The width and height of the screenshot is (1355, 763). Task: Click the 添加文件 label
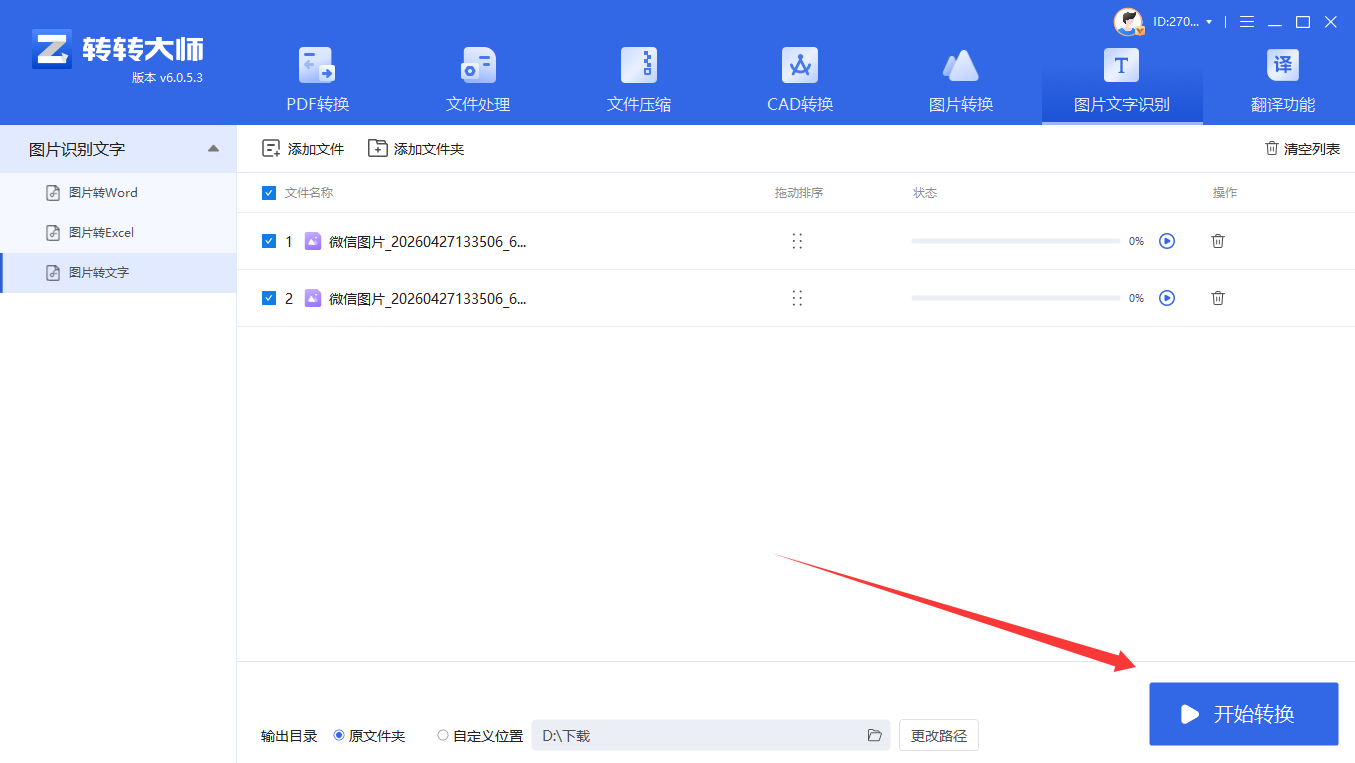coord(316,149)
